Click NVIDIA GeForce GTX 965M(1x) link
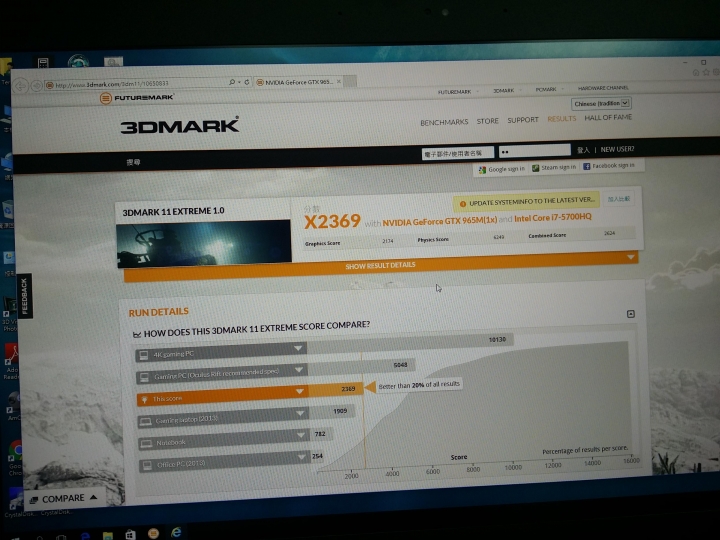The height and width of the screenshot is (540, 720). (440, 221)
